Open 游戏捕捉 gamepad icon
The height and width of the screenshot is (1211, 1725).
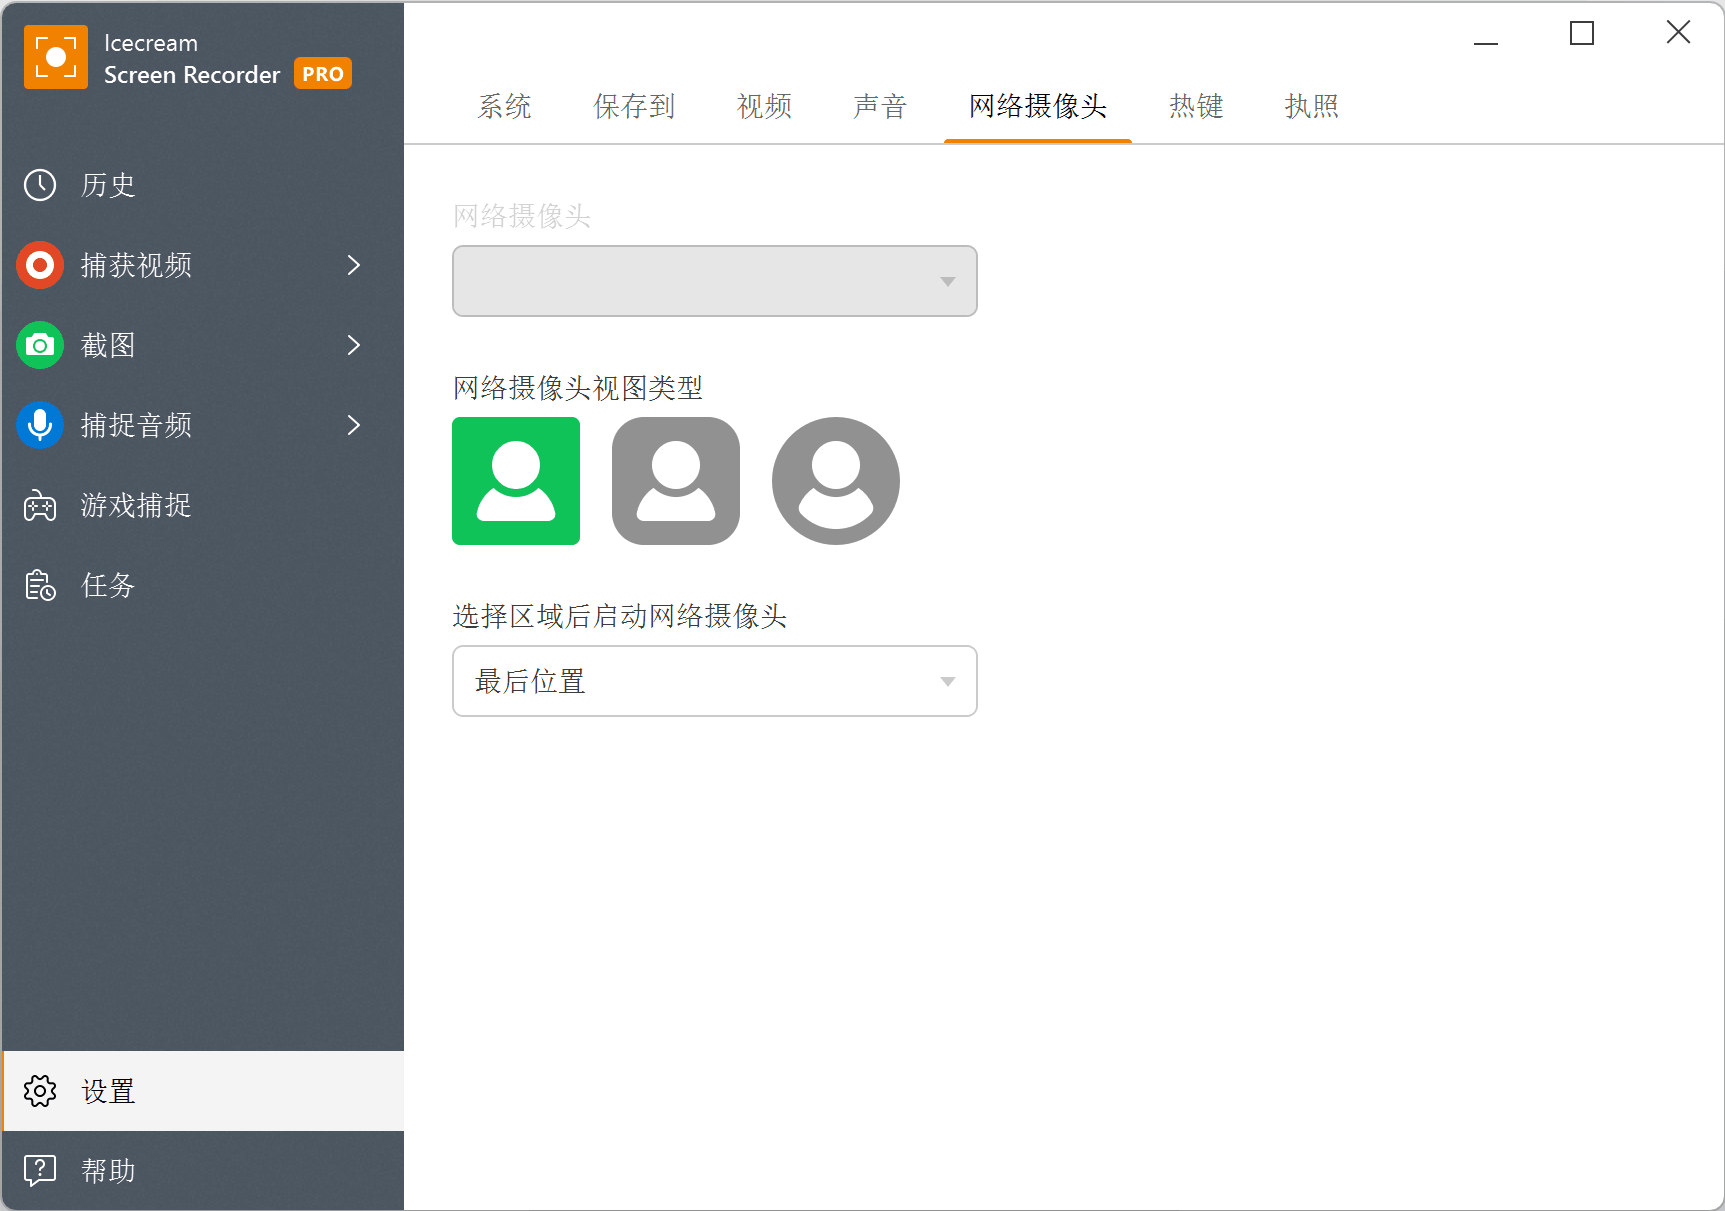40,505
